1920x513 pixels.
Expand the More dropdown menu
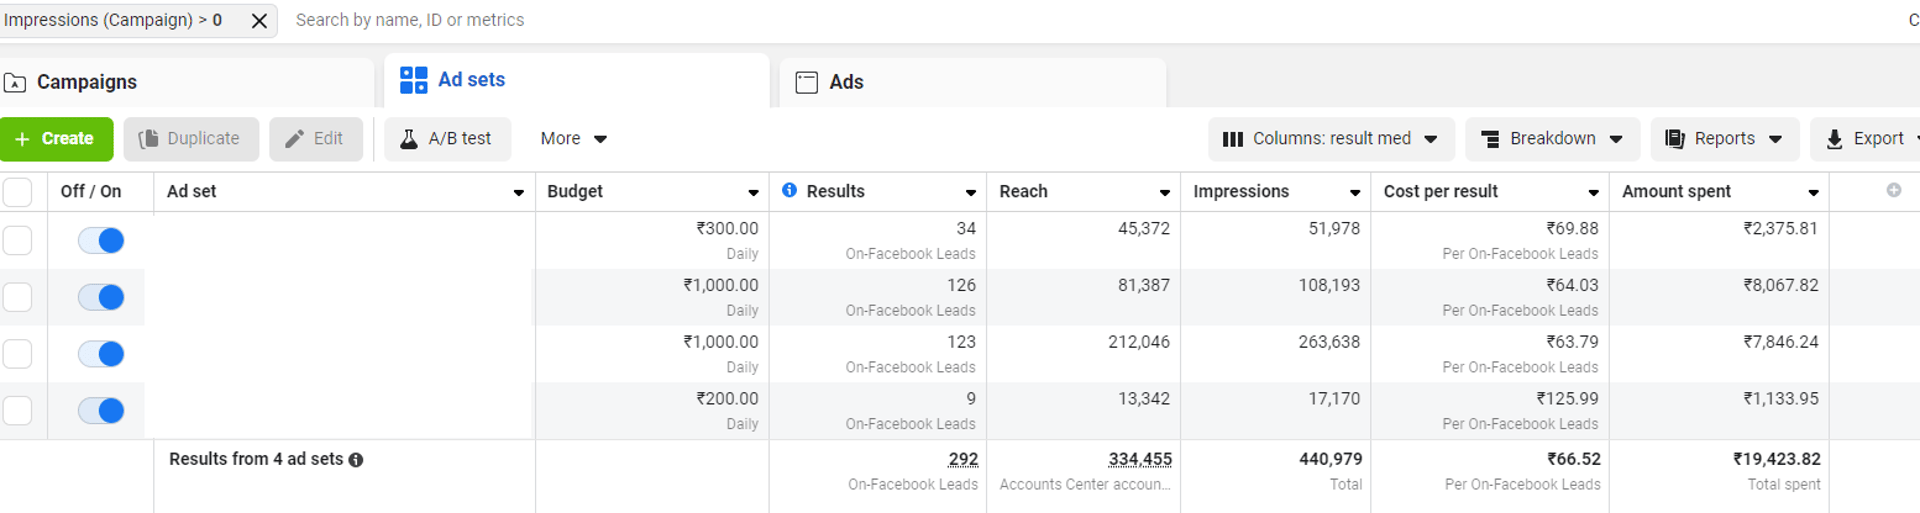pos(573,139)
